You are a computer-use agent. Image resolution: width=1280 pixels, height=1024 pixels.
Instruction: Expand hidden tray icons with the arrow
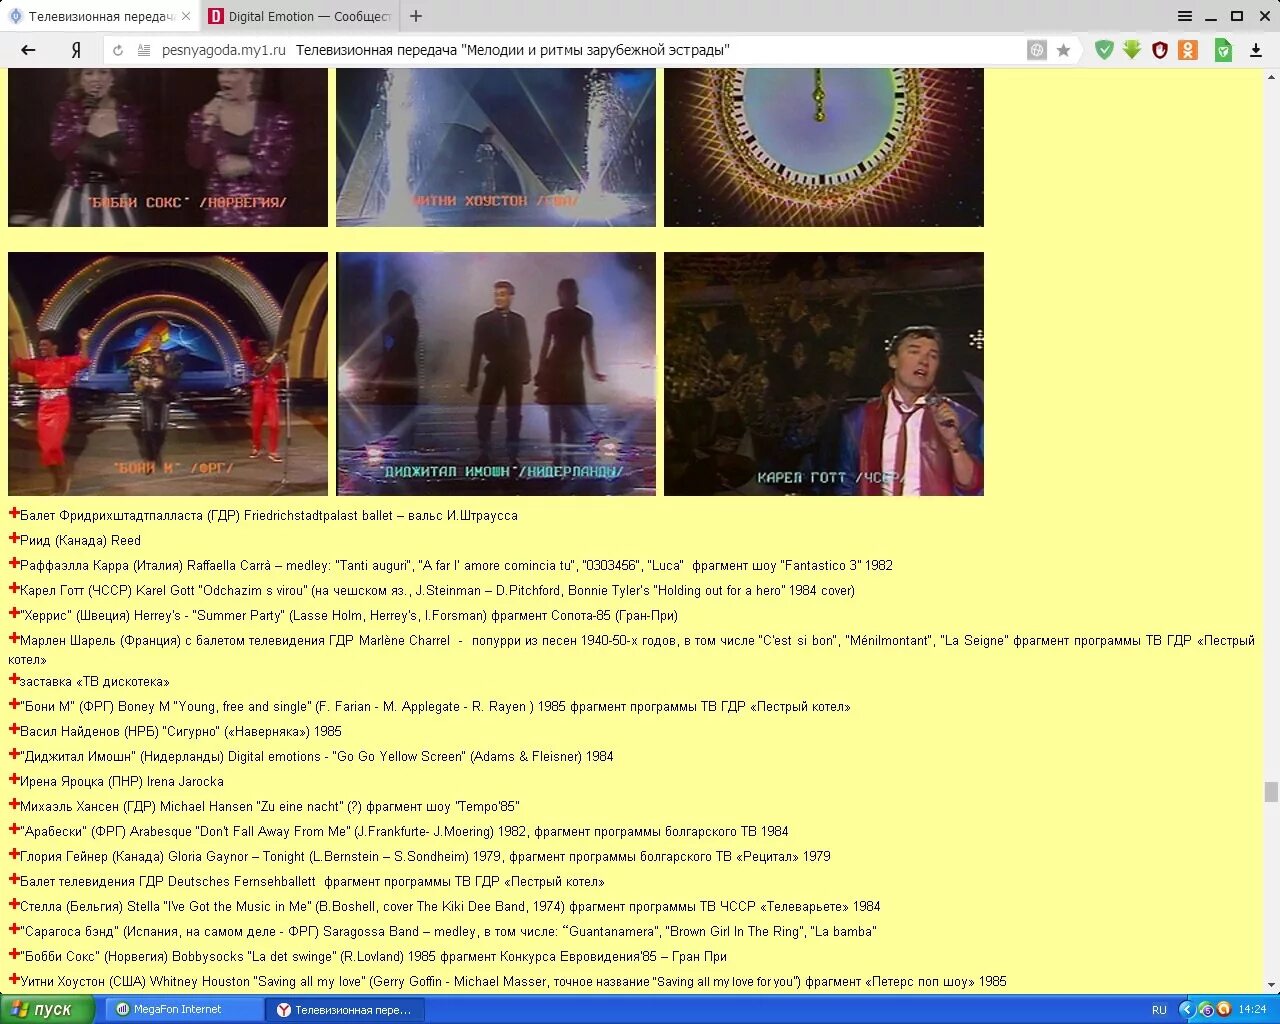click(x=1187, y=1010)
